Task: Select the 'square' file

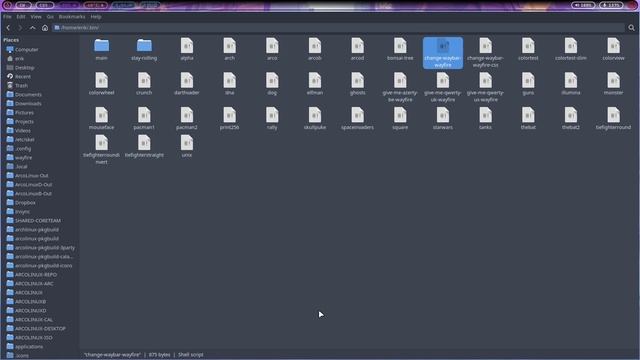Action: 400,119
